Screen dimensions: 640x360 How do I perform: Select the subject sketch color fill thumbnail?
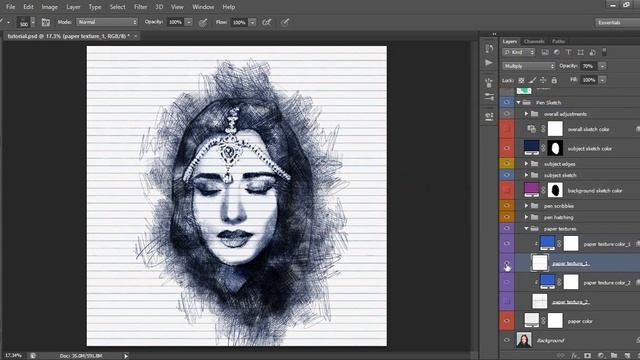pyautogui.click(x=531, y=148)
